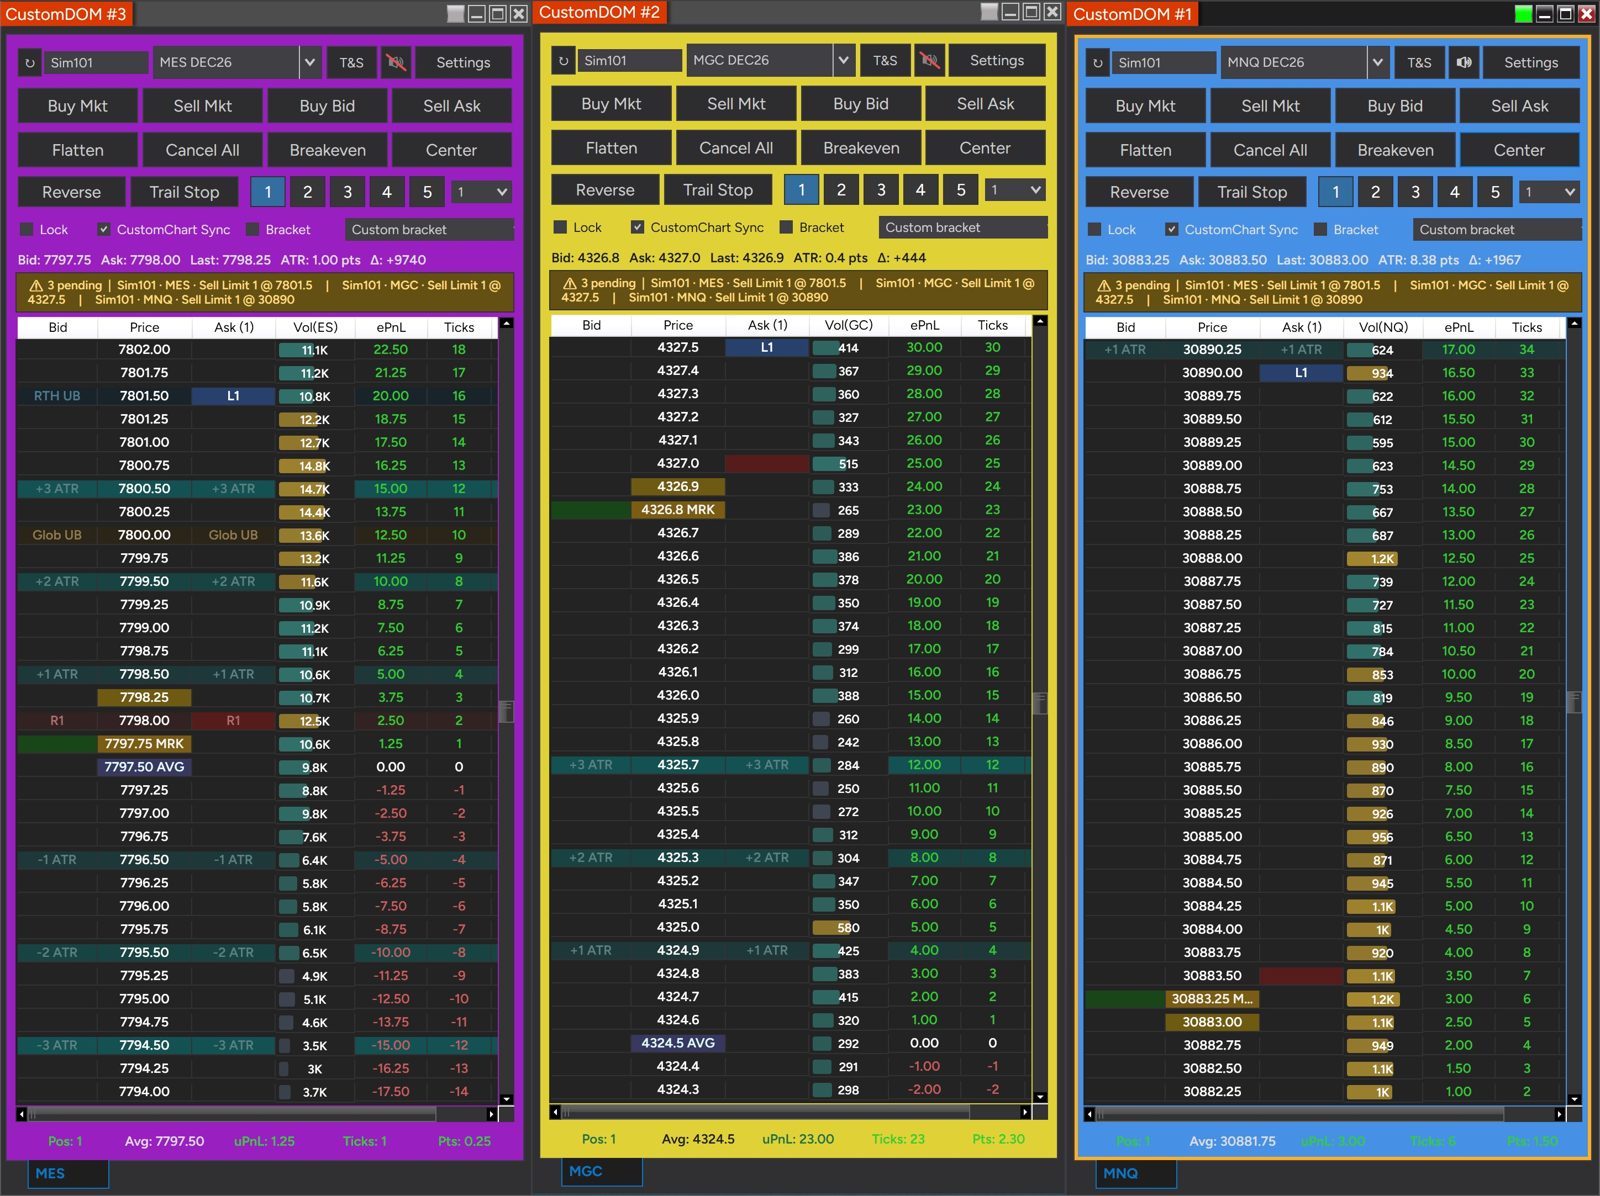Click the Custom bracket field in the MES window
This screenshot has width=1600, height=1196.
(x=430, y=230)
